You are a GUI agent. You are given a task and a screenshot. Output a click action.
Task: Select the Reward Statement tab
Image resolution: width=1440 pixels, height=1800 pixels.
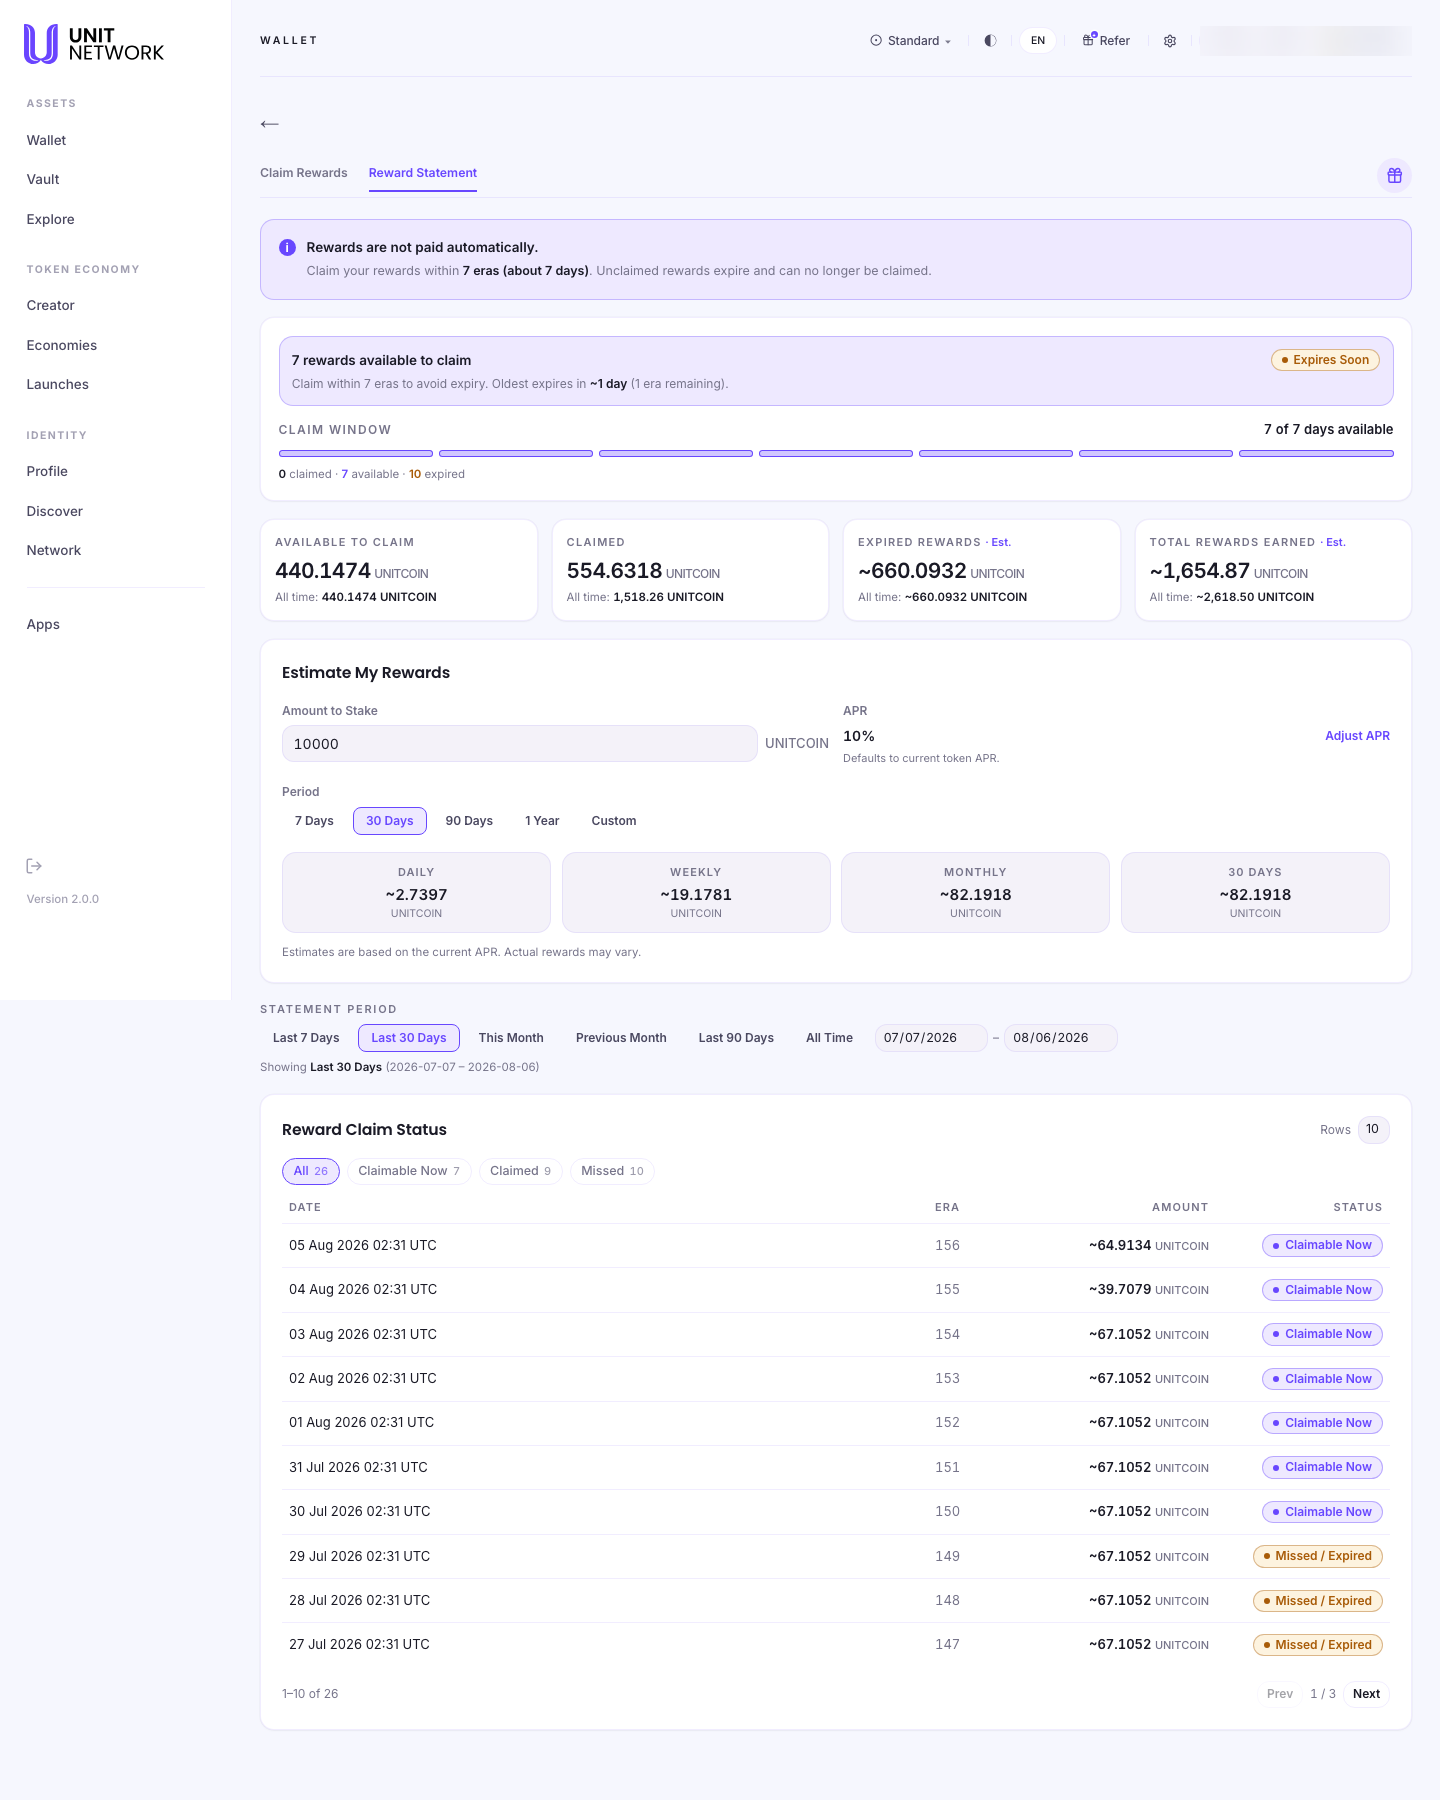coord(423,173)
